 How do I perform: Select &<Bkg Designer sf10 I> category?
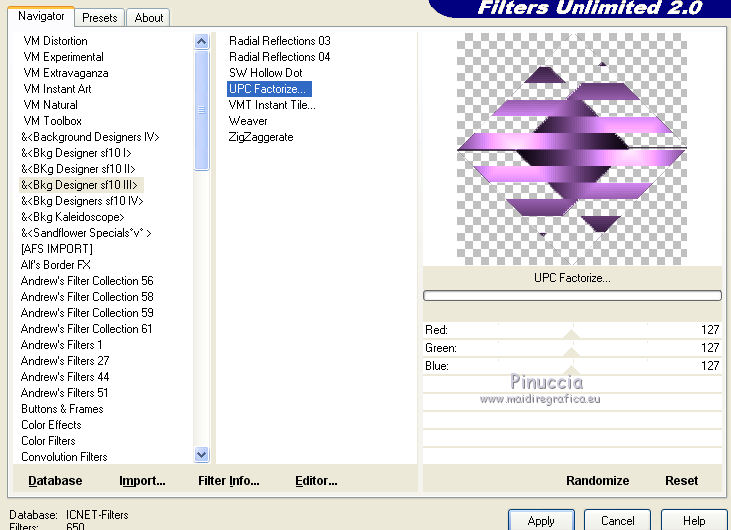[x=76, y=153]
